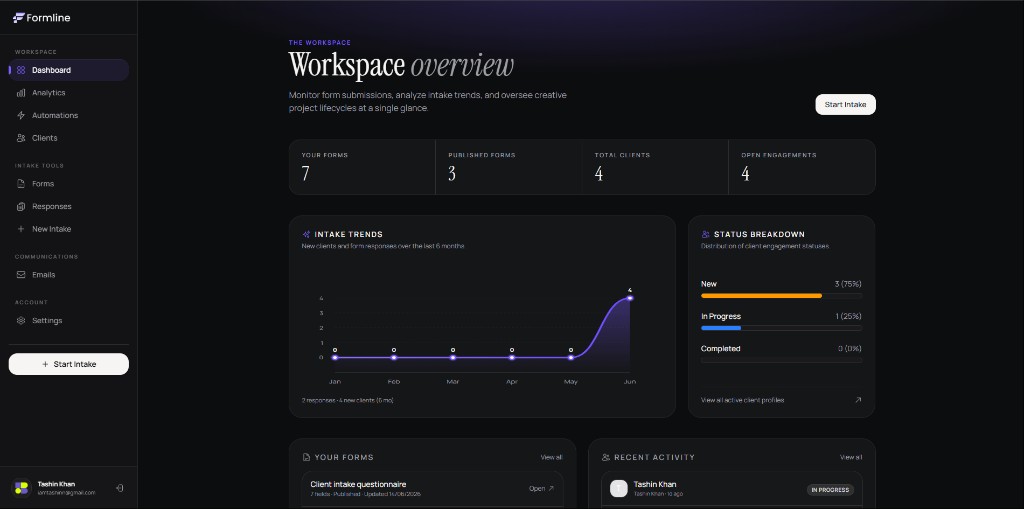Go to Analytics in the sidebar
1024x509 pixels.
coord(69,93)
